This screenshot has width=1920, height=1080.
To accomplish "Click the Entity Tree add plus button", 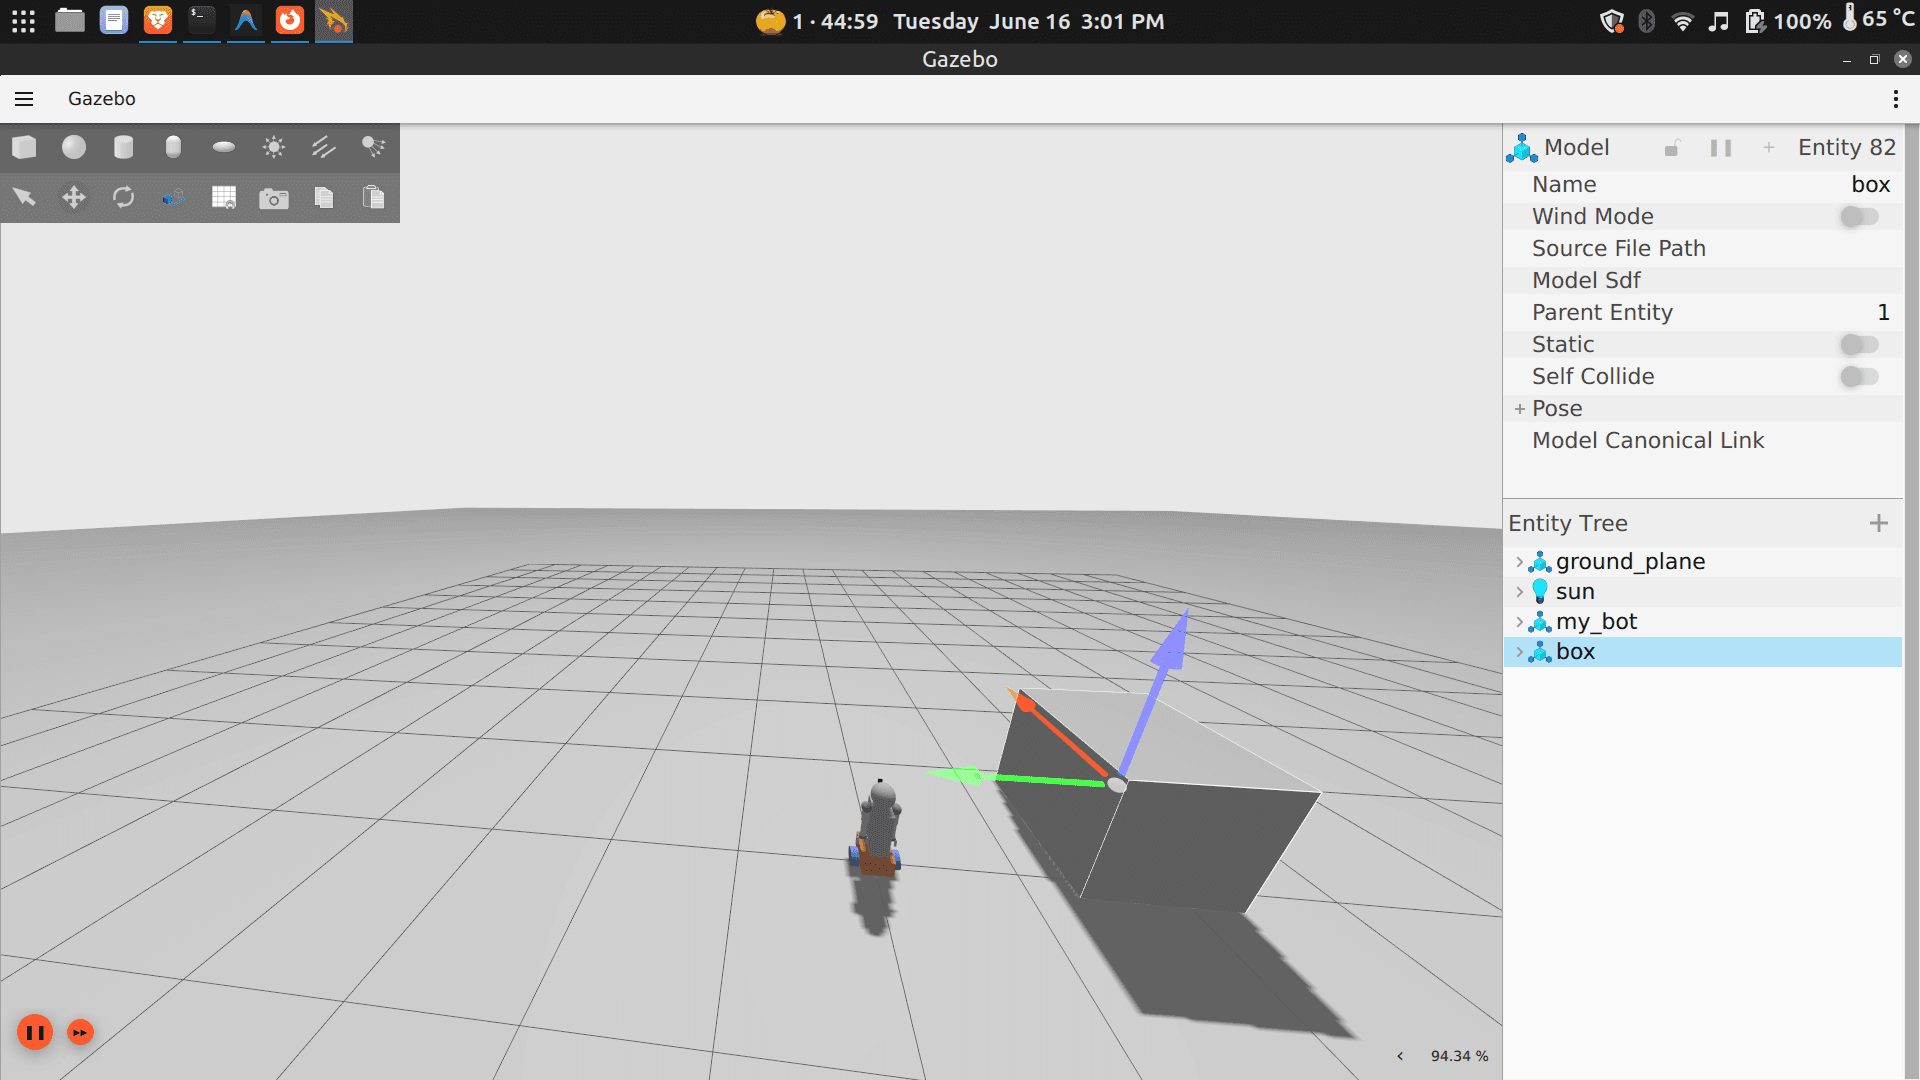I will click(1879, 523).
